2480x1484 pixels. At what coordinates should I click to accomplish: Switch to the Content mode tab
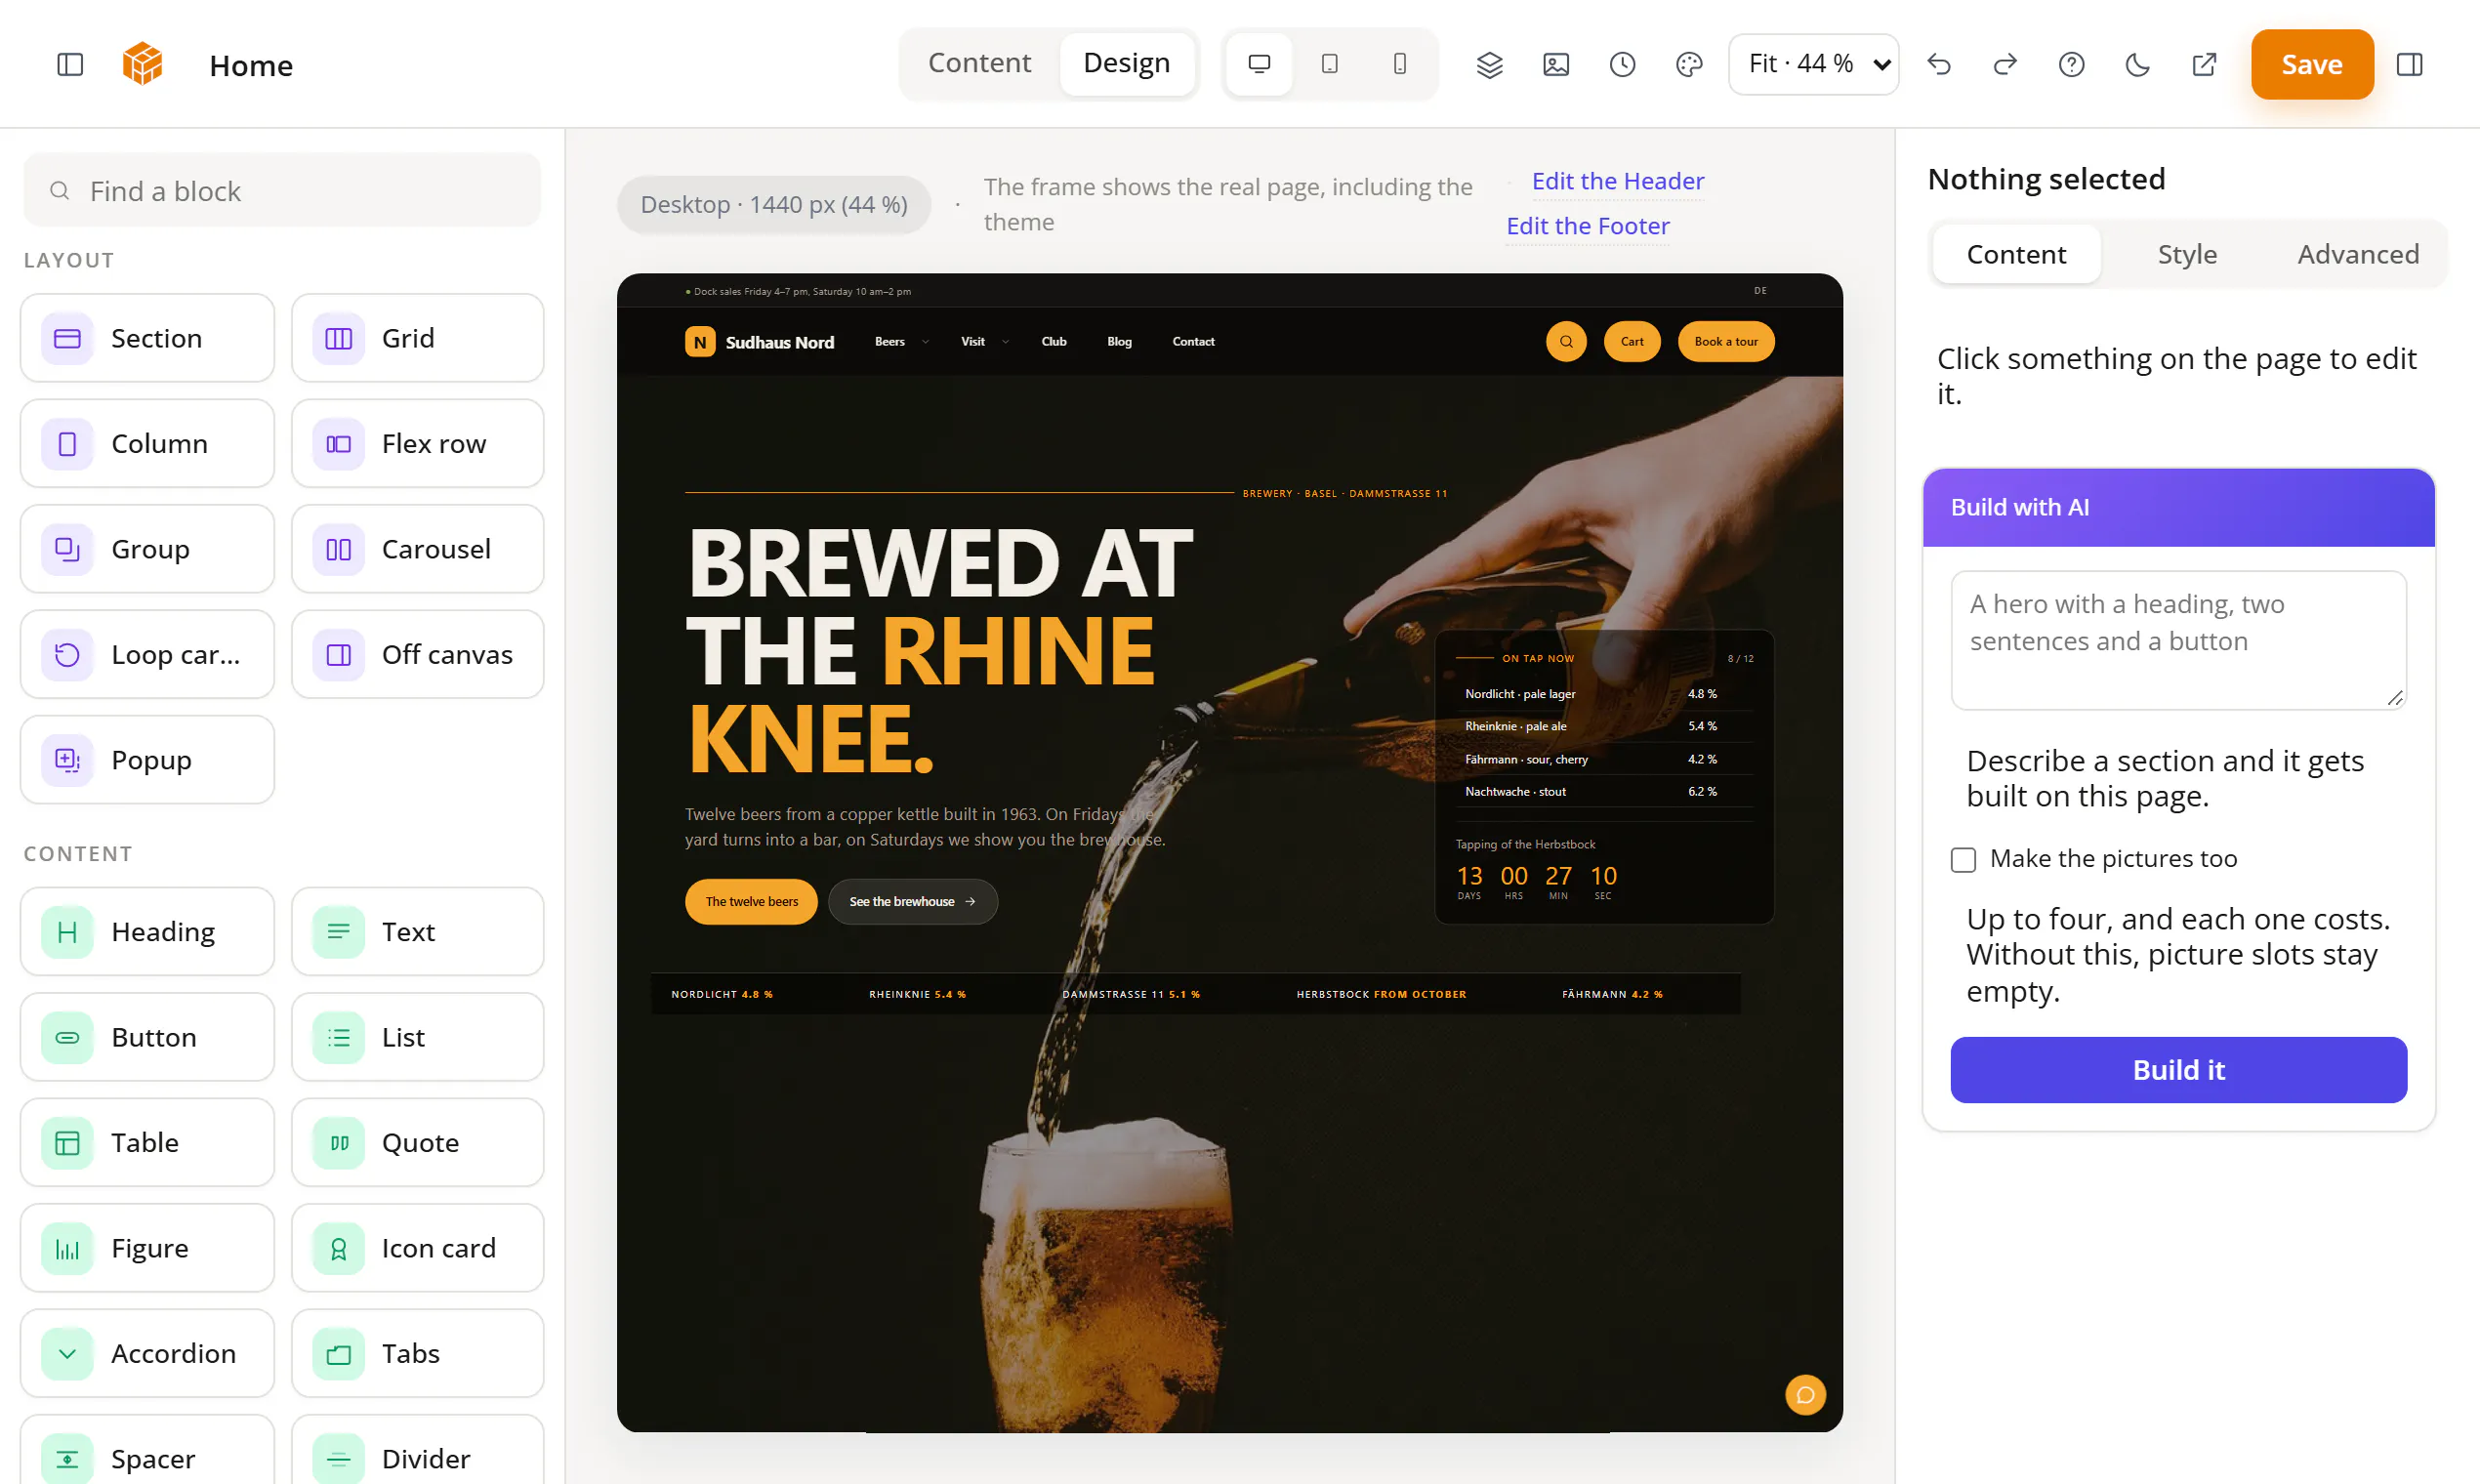coord(979,63)
